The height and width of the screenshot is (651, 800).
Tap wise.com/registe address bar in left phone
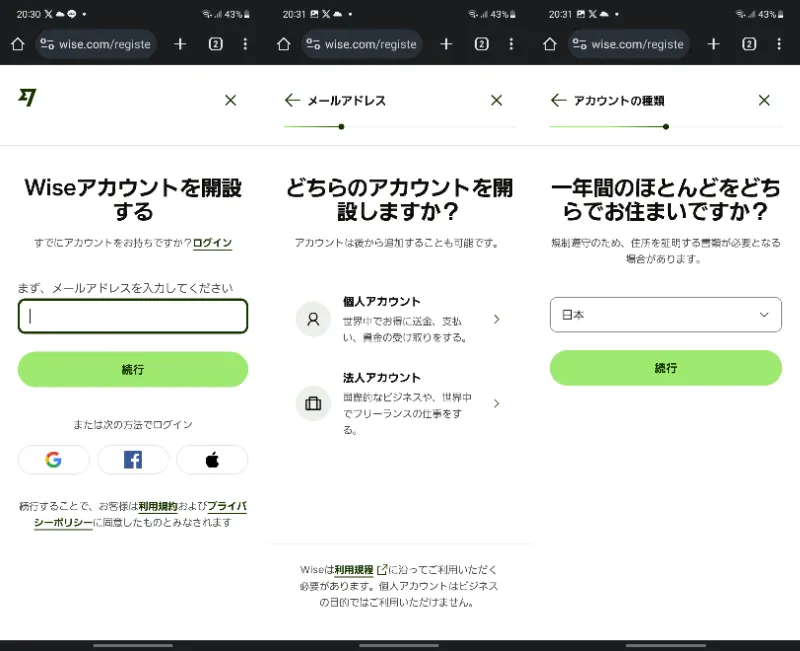tap(96, 44)
